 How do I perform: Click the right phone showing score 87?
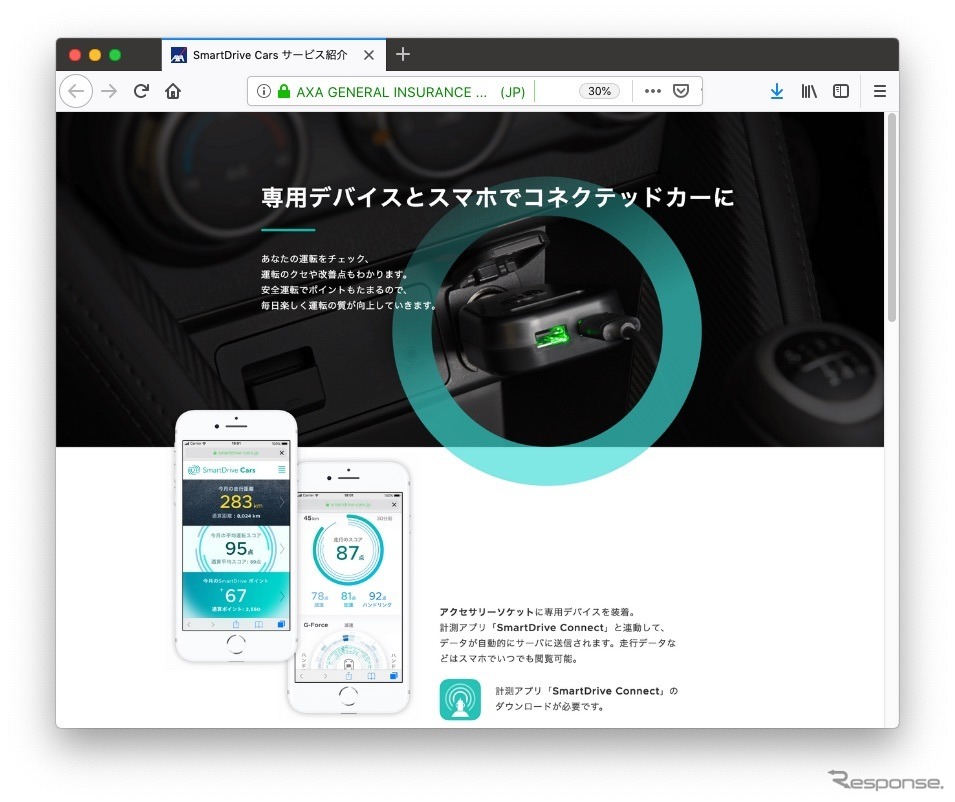click(x=348, y=588)
